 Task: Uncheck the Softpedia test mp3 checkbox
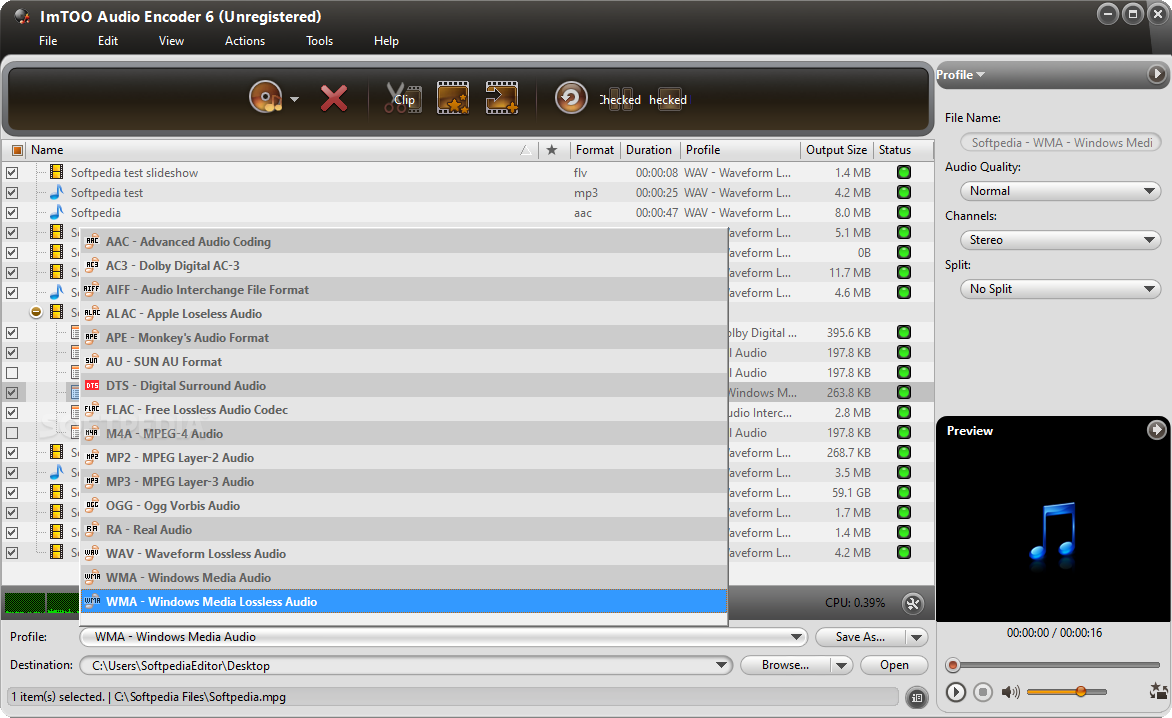pos(12,193)
